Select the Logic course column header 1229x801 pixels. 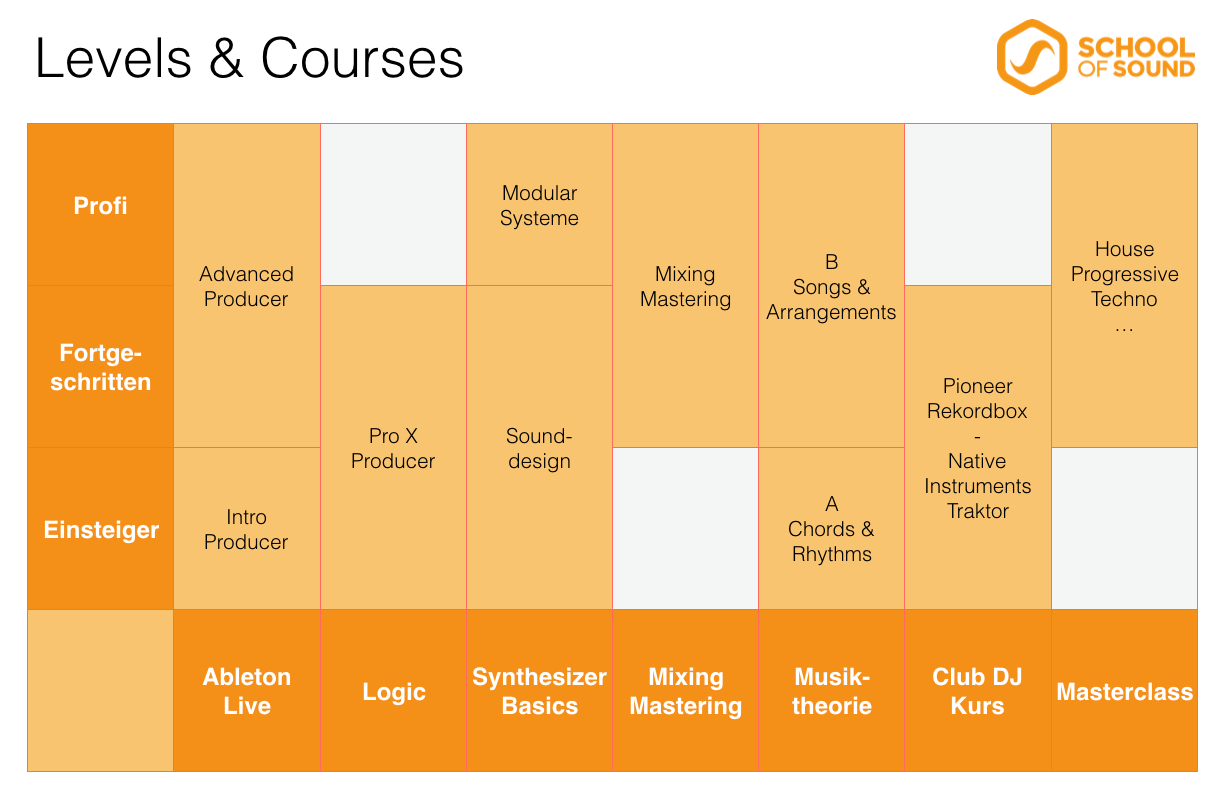[394, 692]
